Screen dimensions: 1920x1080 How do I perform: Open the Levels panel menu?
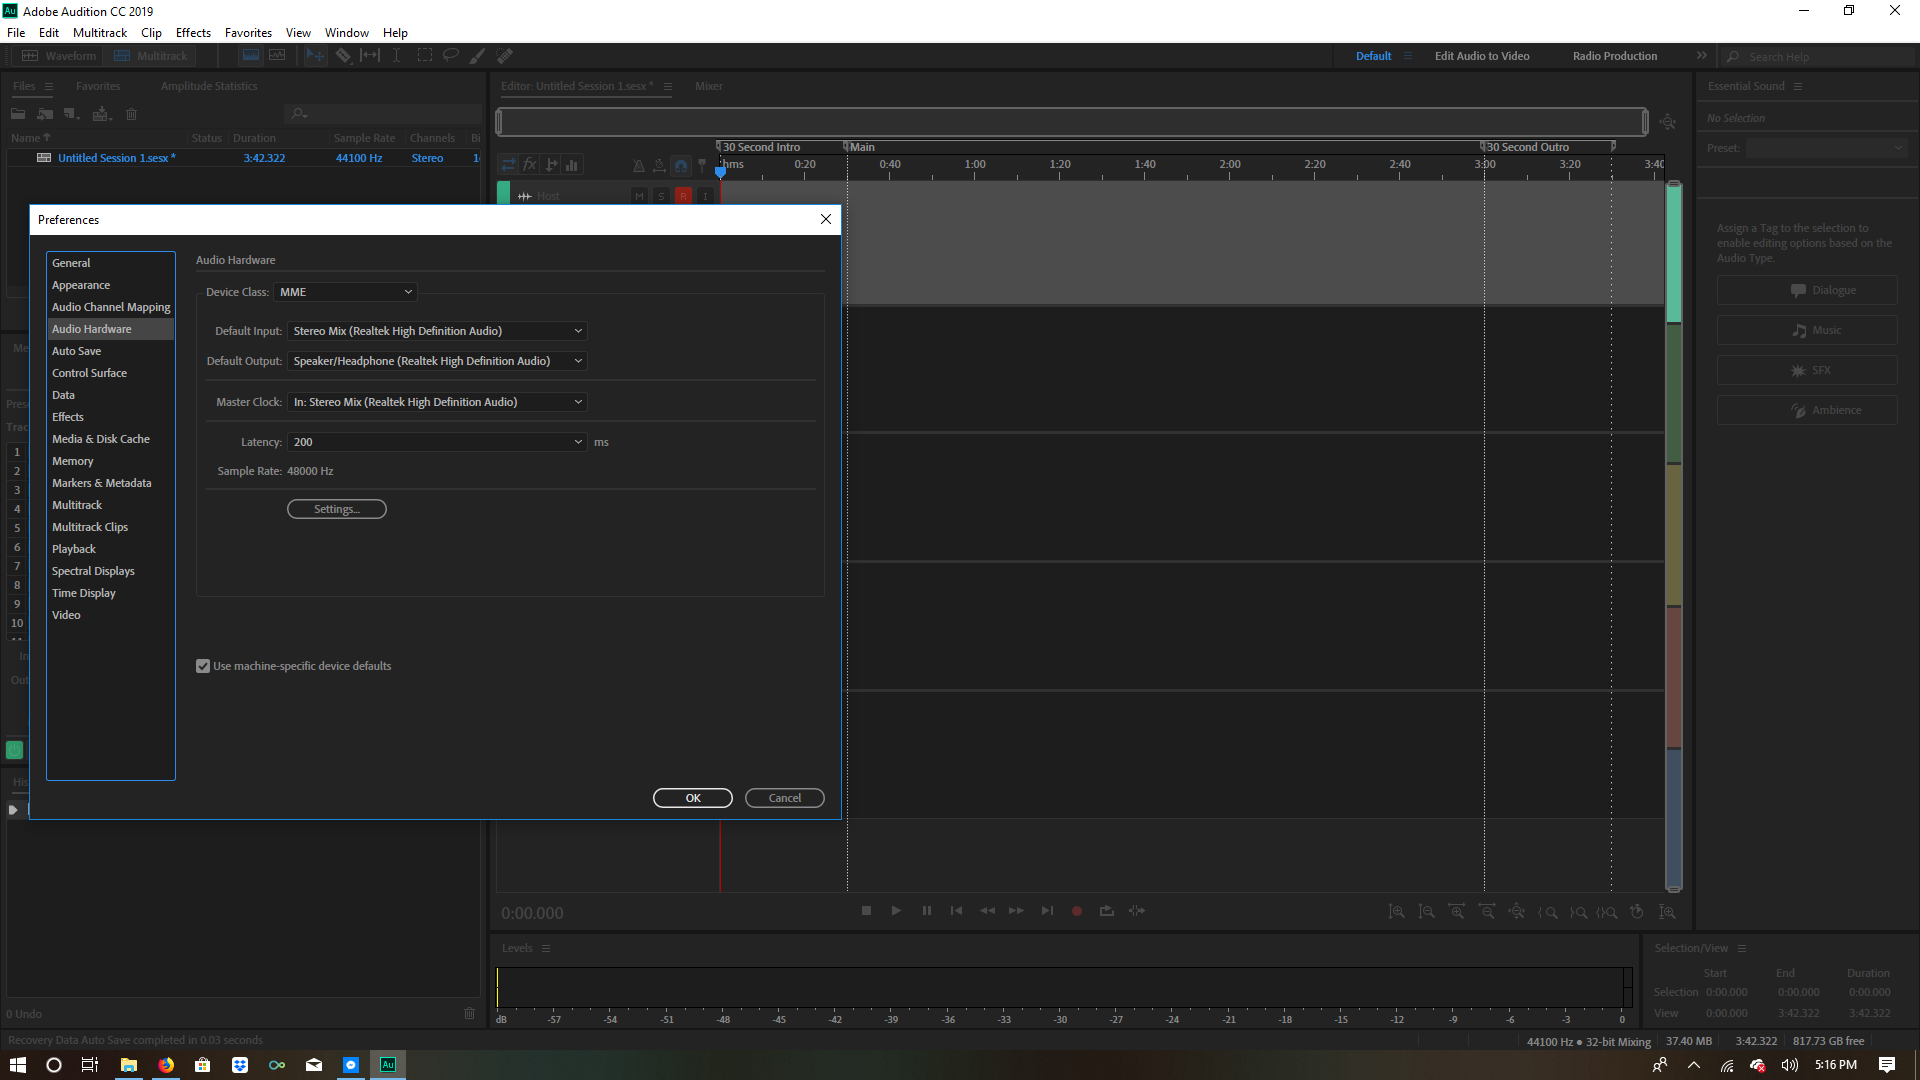pos(545,948)
